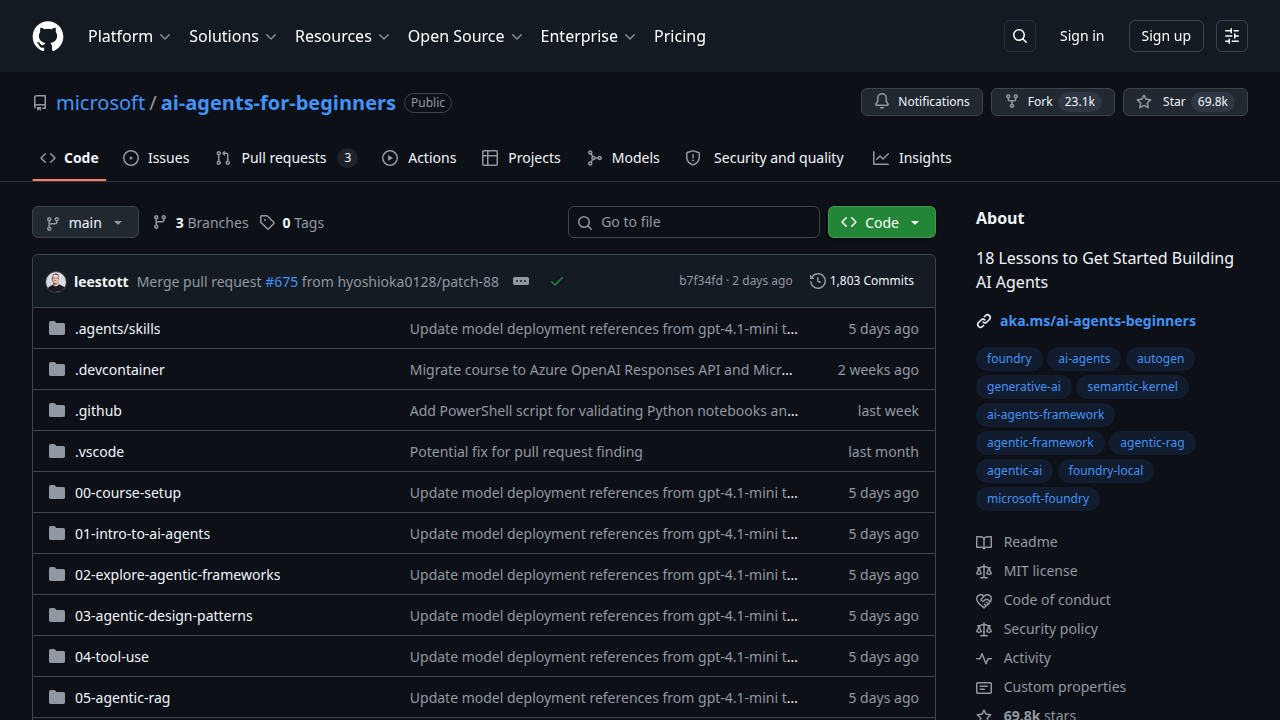Select the autogen topic tag
1280x720 pixels.
tap(1160, 359)
